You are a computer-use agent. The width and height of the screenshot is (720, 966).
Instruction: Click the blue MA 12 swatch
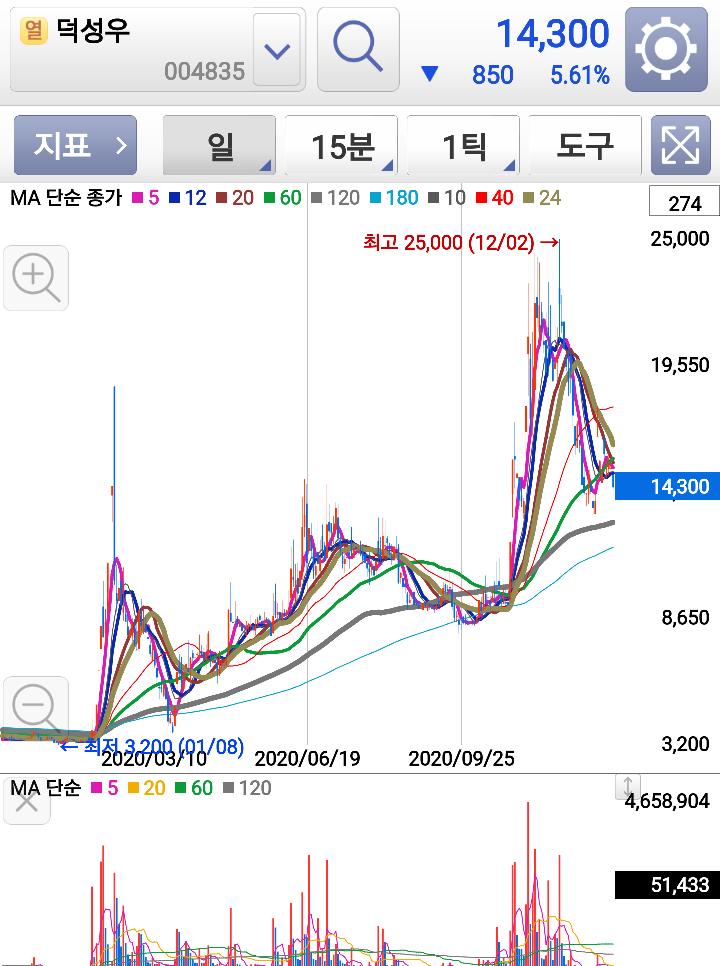[x=174, y=198]
